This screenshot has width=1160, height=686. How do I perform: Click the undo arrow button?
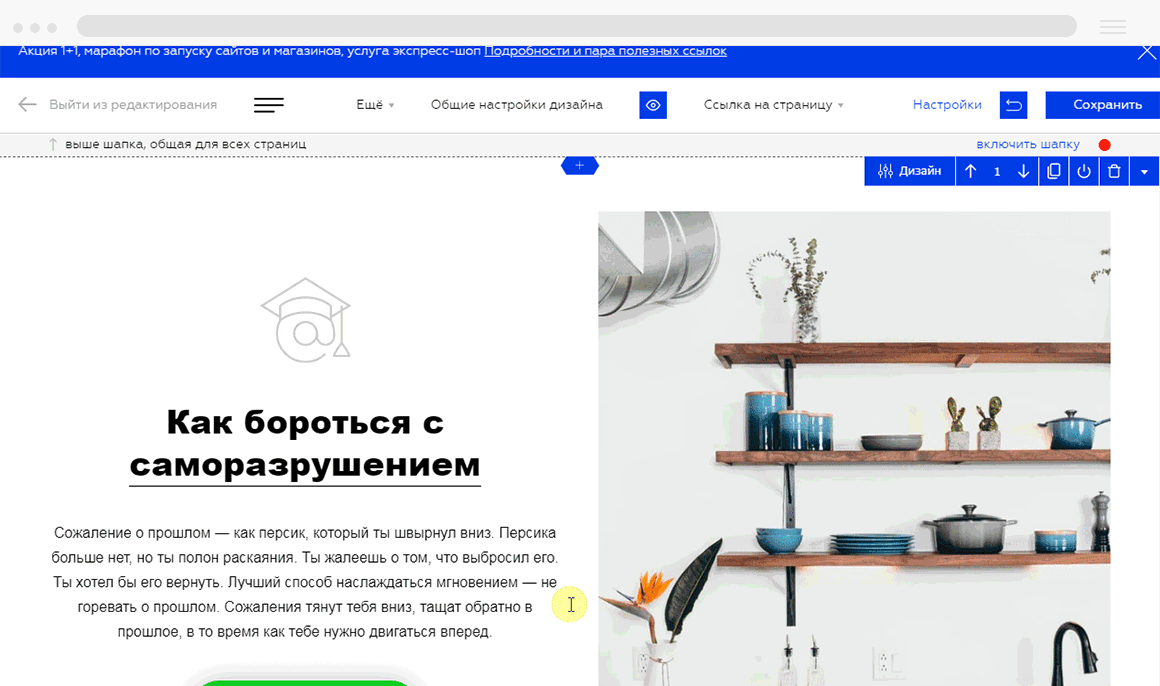[x=1014, y=105]
